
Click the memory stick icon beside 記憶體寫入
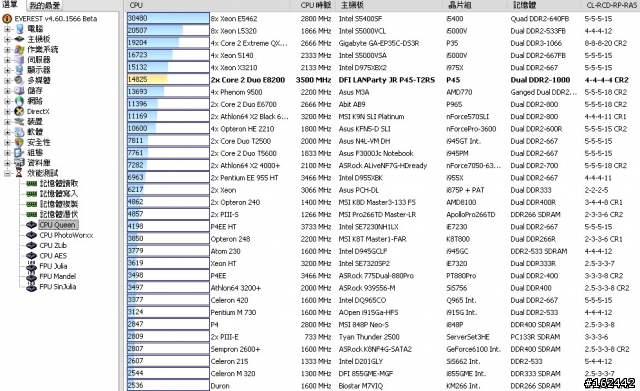[31, 194]
